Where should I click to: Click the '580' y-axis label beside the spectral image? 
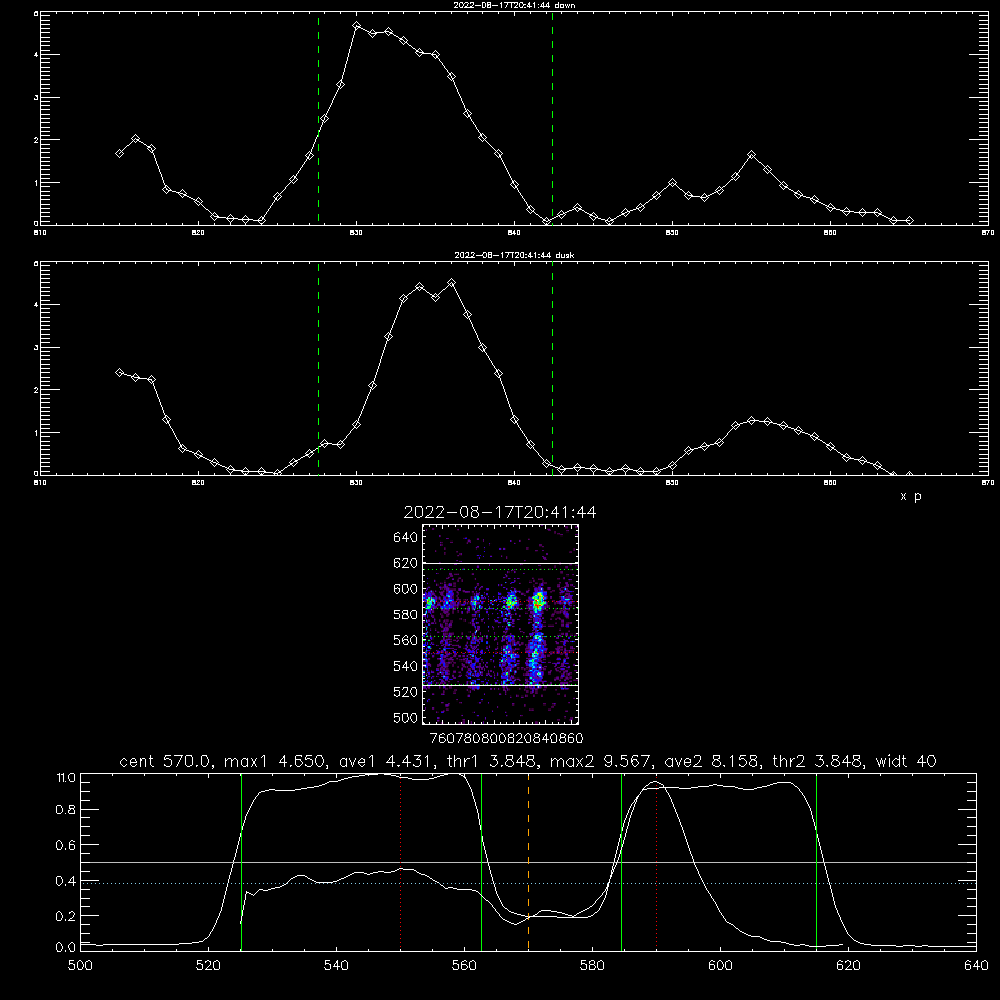click(x=405, y=615)
